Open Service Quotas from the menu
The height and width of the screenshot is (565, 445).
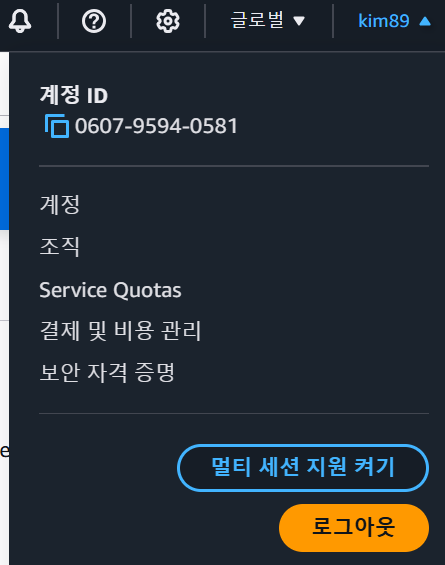point(110,290)
